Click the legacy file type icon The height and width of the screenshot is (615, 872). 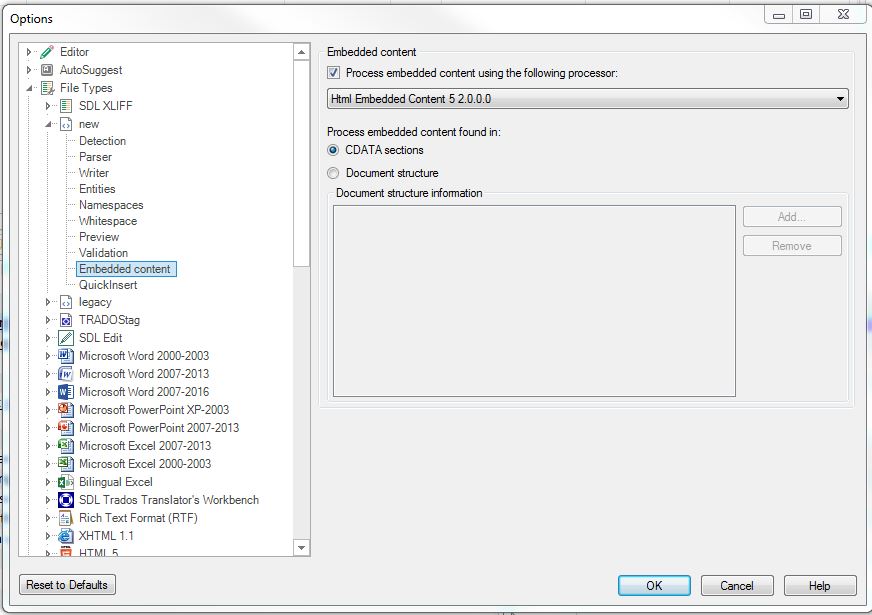(66, 302)
